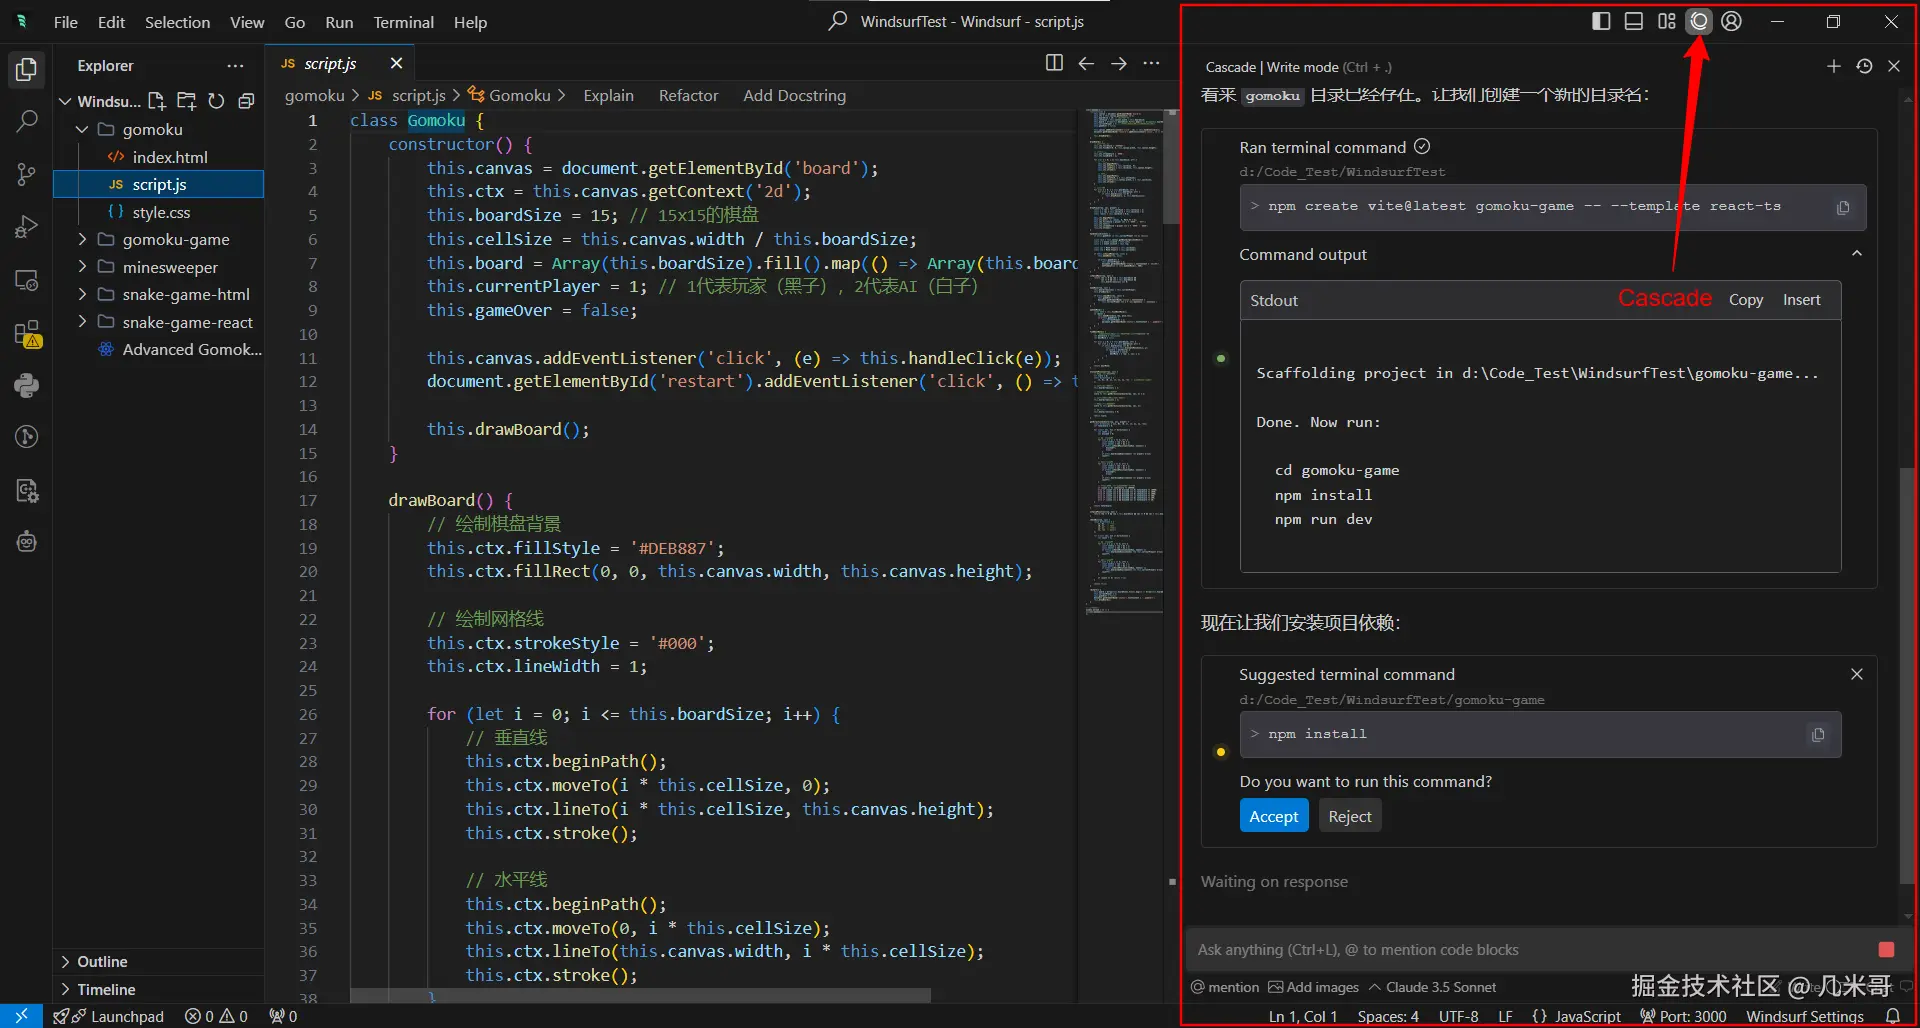1920x1028 pixels.
Task: Accept the suggested npm install command
Action: (x=1273, y=816)
